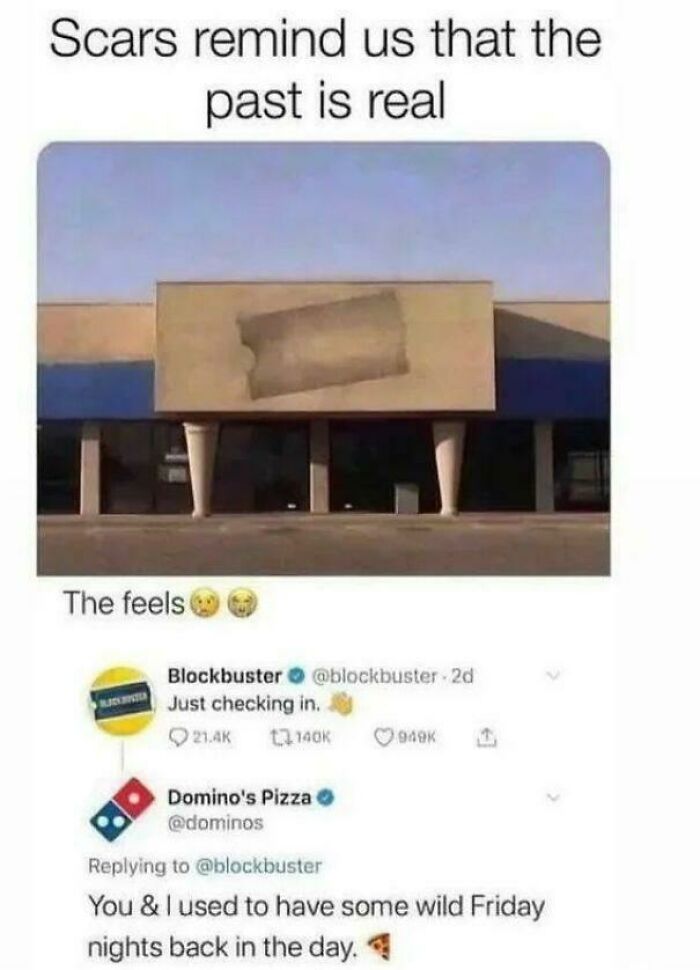This screenshot has height=970, width=700.
Task: Click the share icon on Blockbuster tweet
Action: pyautogui.click(x=487, y=737)
